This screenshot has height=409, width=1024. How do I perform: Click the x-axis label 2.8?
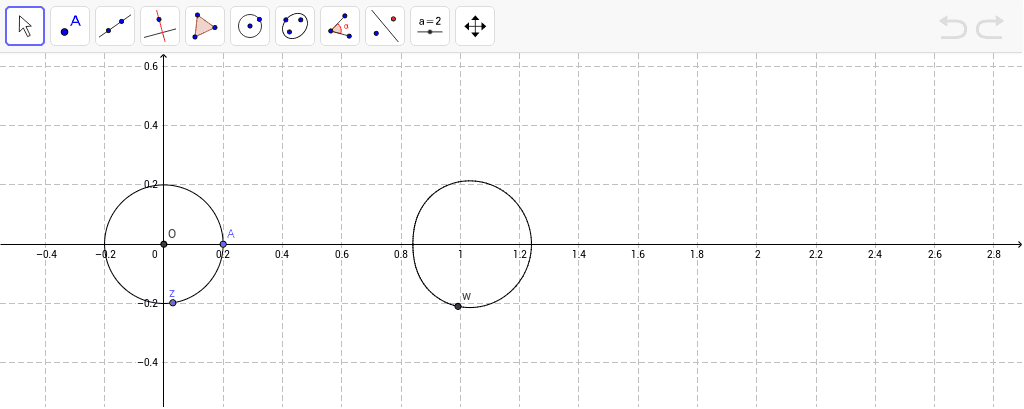pos(994,255)
